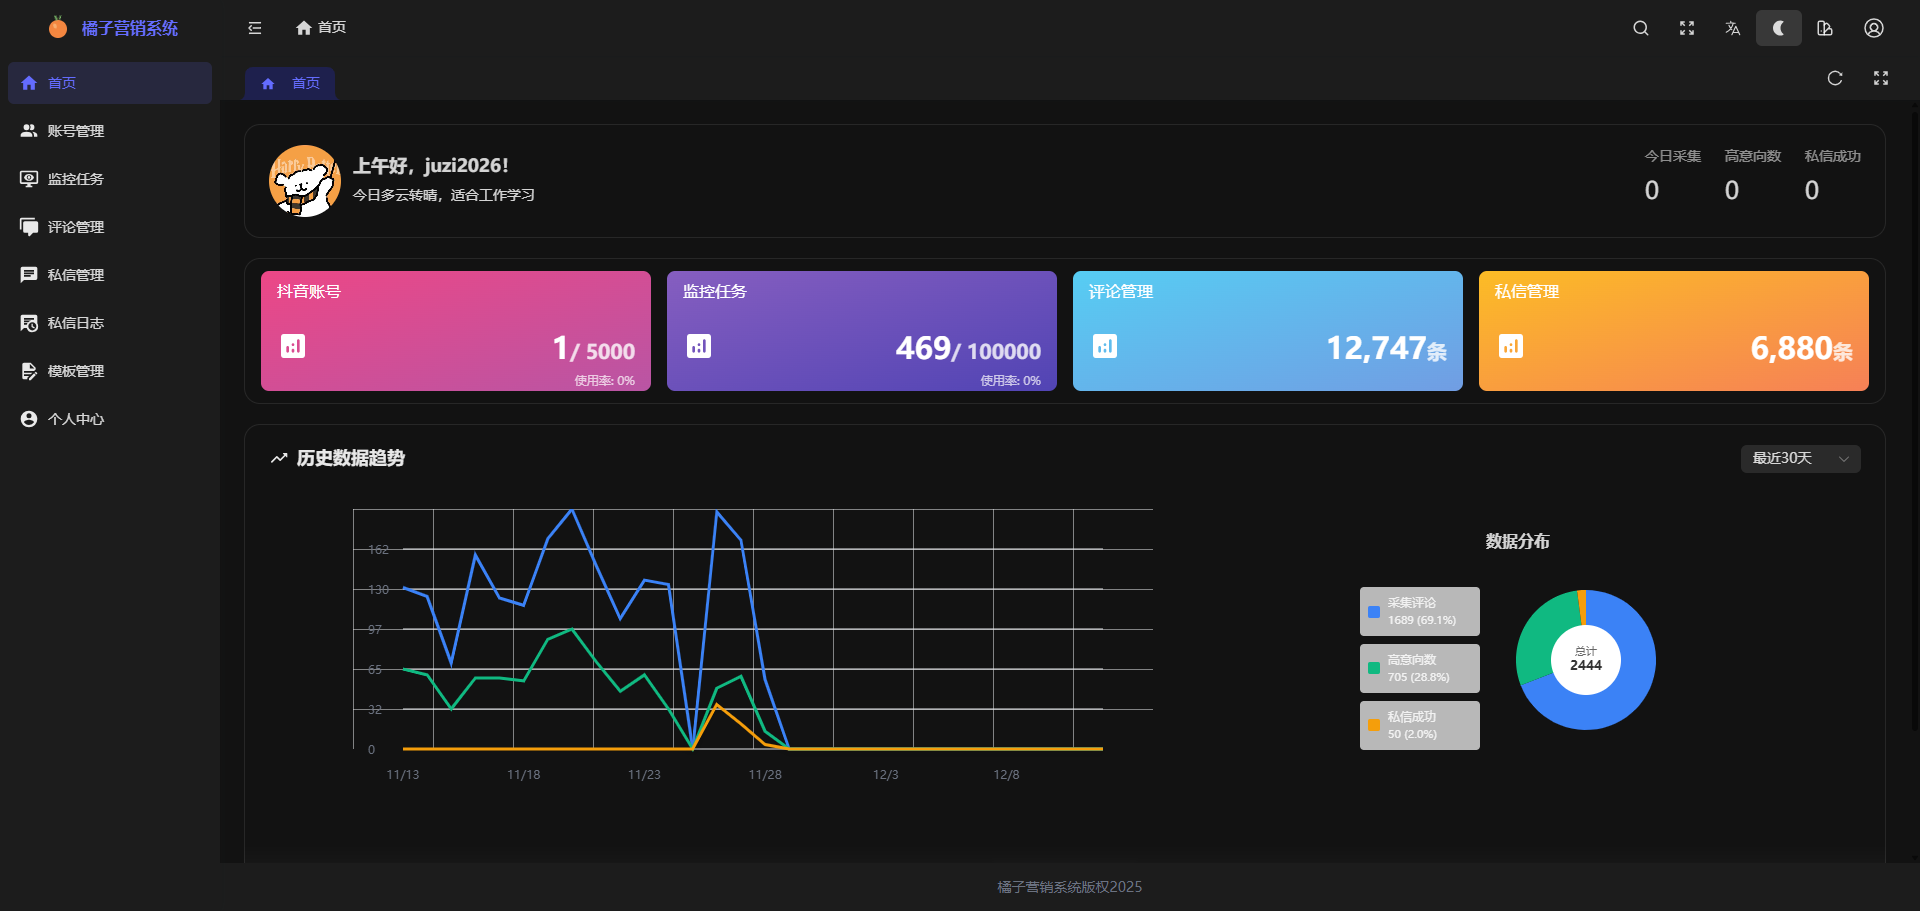The height and width of the screenshot is (911, 1920).
Task: Open the 最近30天 range dropdown
Action: point(1800,458)
